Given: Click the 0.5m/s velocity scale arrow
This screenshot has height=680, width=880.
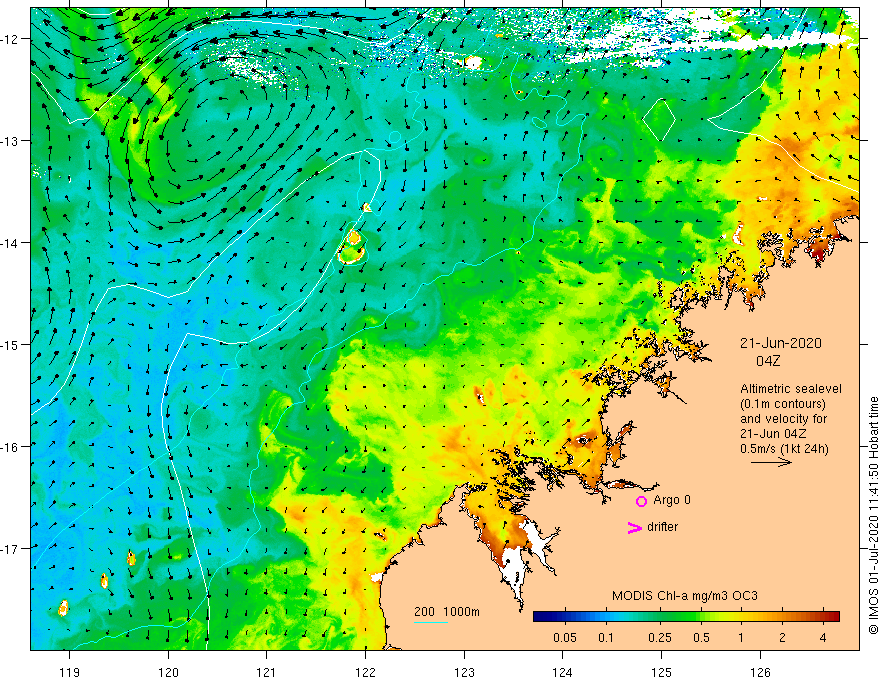Looking at the screenshot, I should click(771, 462).
